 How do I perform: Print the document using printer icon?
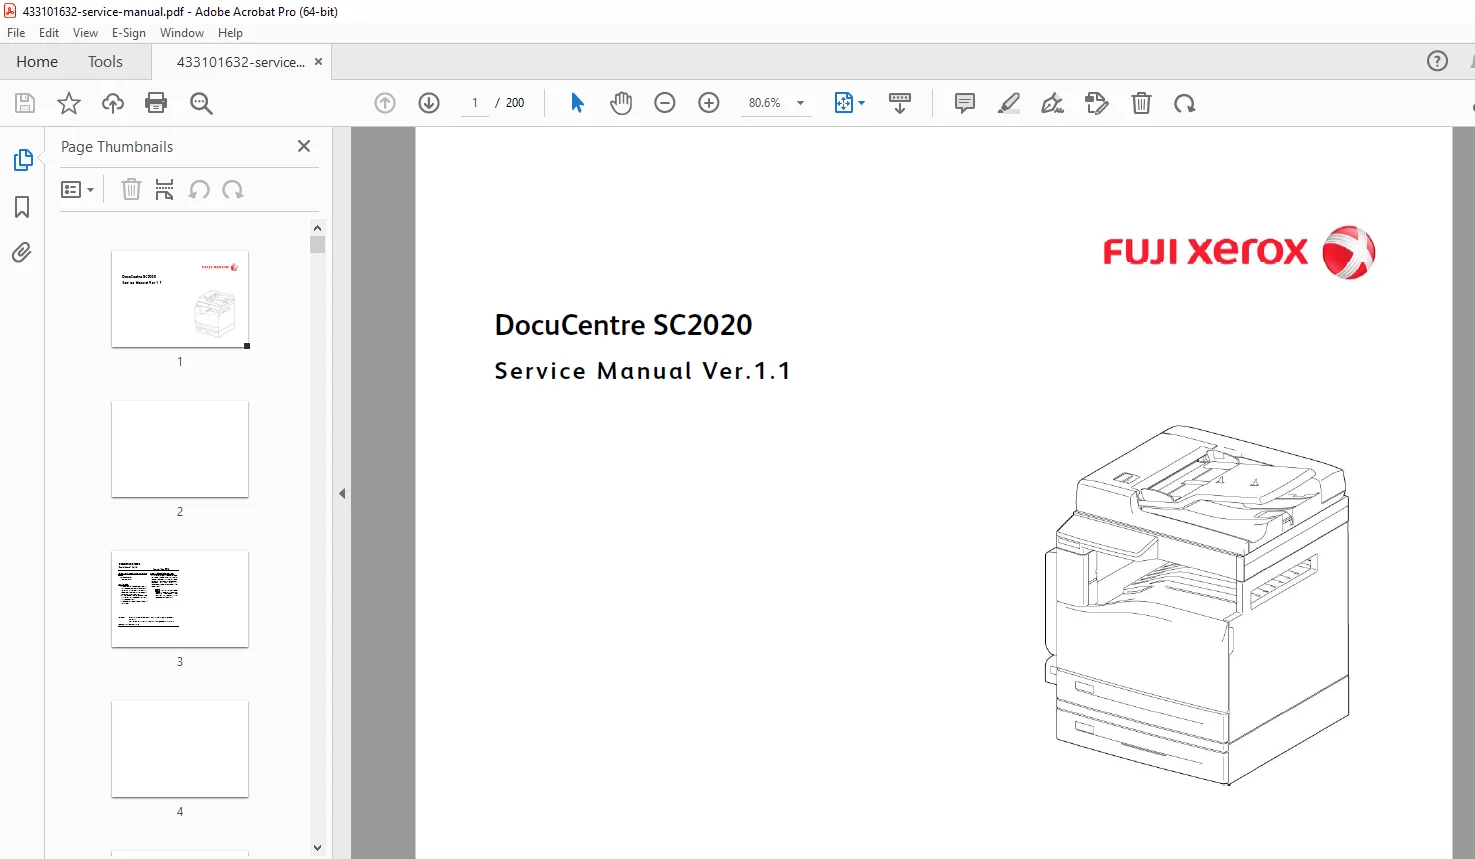click(x=156, y=103)
